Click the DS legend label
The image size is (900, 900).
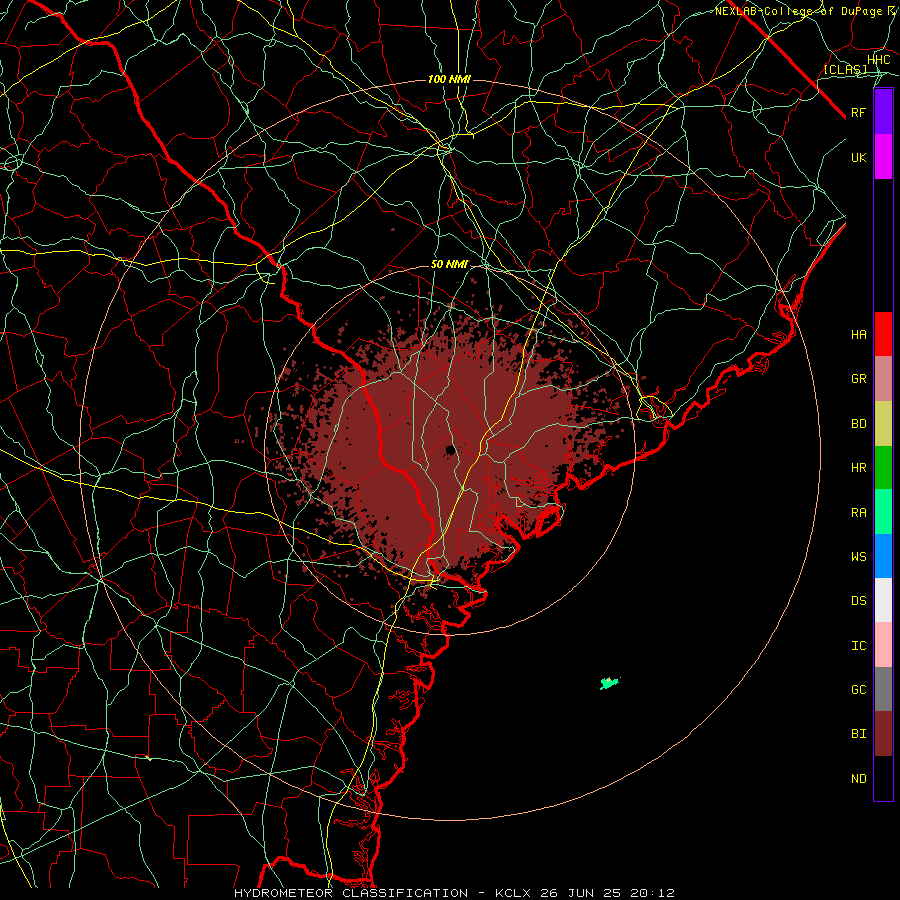coord(858,601)
